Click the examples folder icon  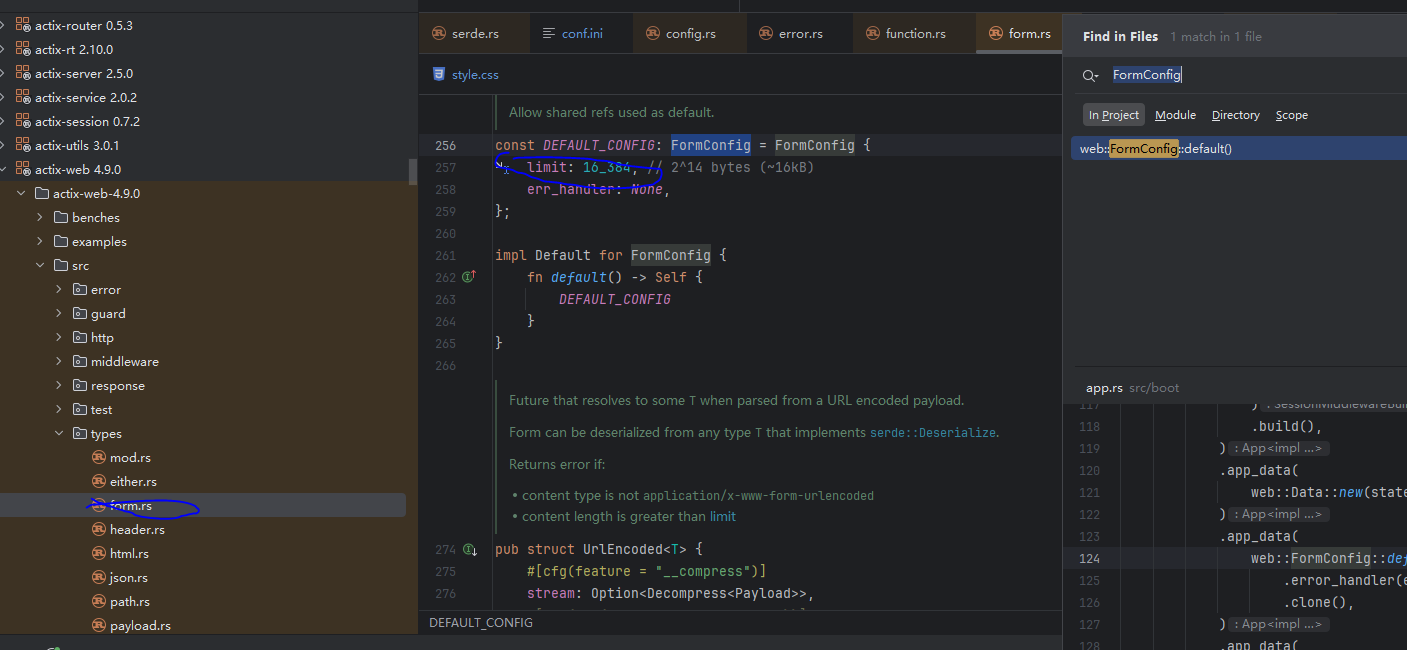click(x=61, y=241)
